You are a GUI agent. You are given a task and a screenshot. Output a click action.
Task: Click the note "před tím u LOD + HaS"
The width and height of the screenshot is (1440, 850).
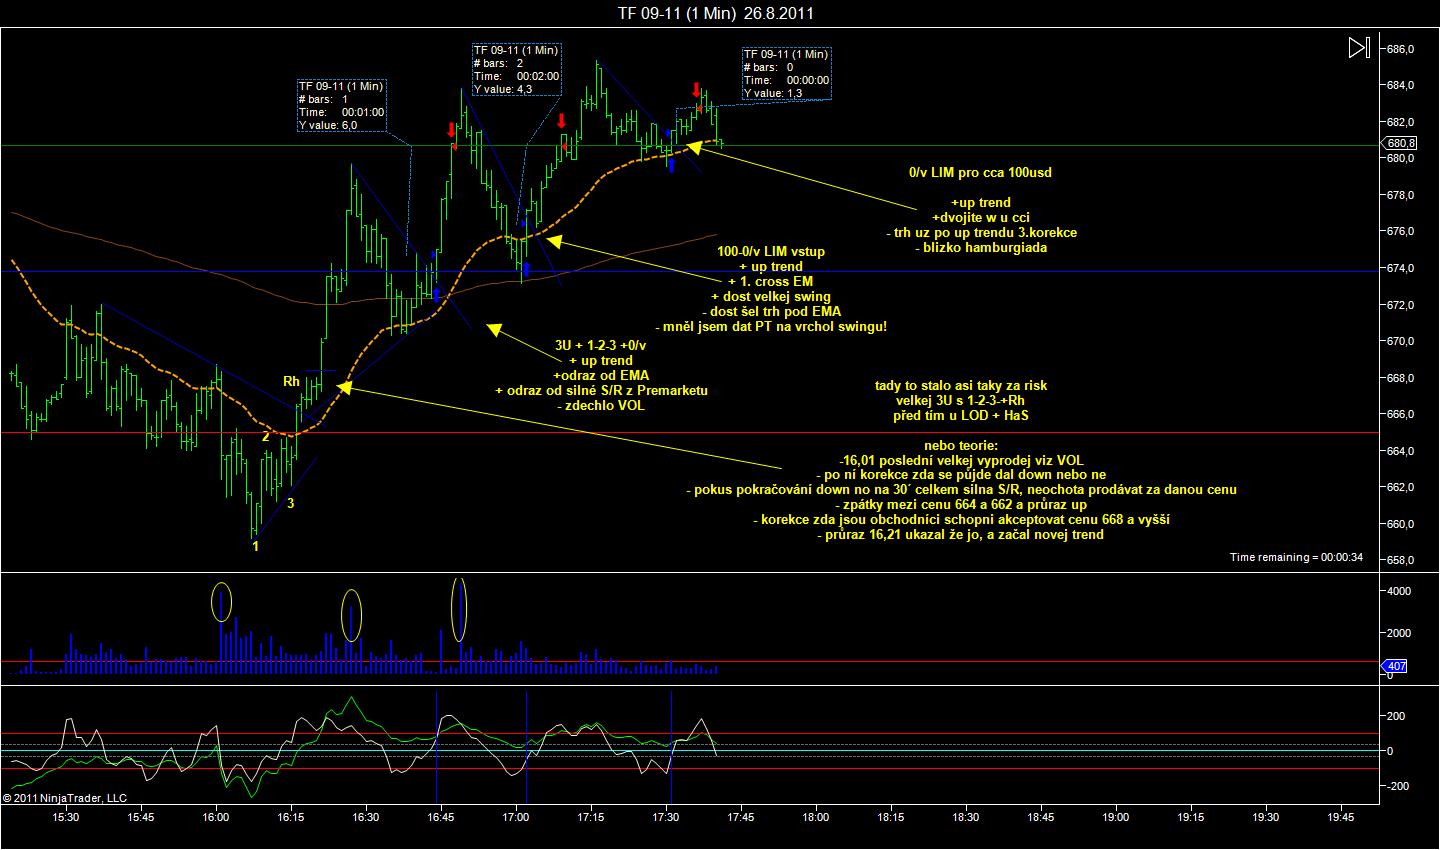961,415
